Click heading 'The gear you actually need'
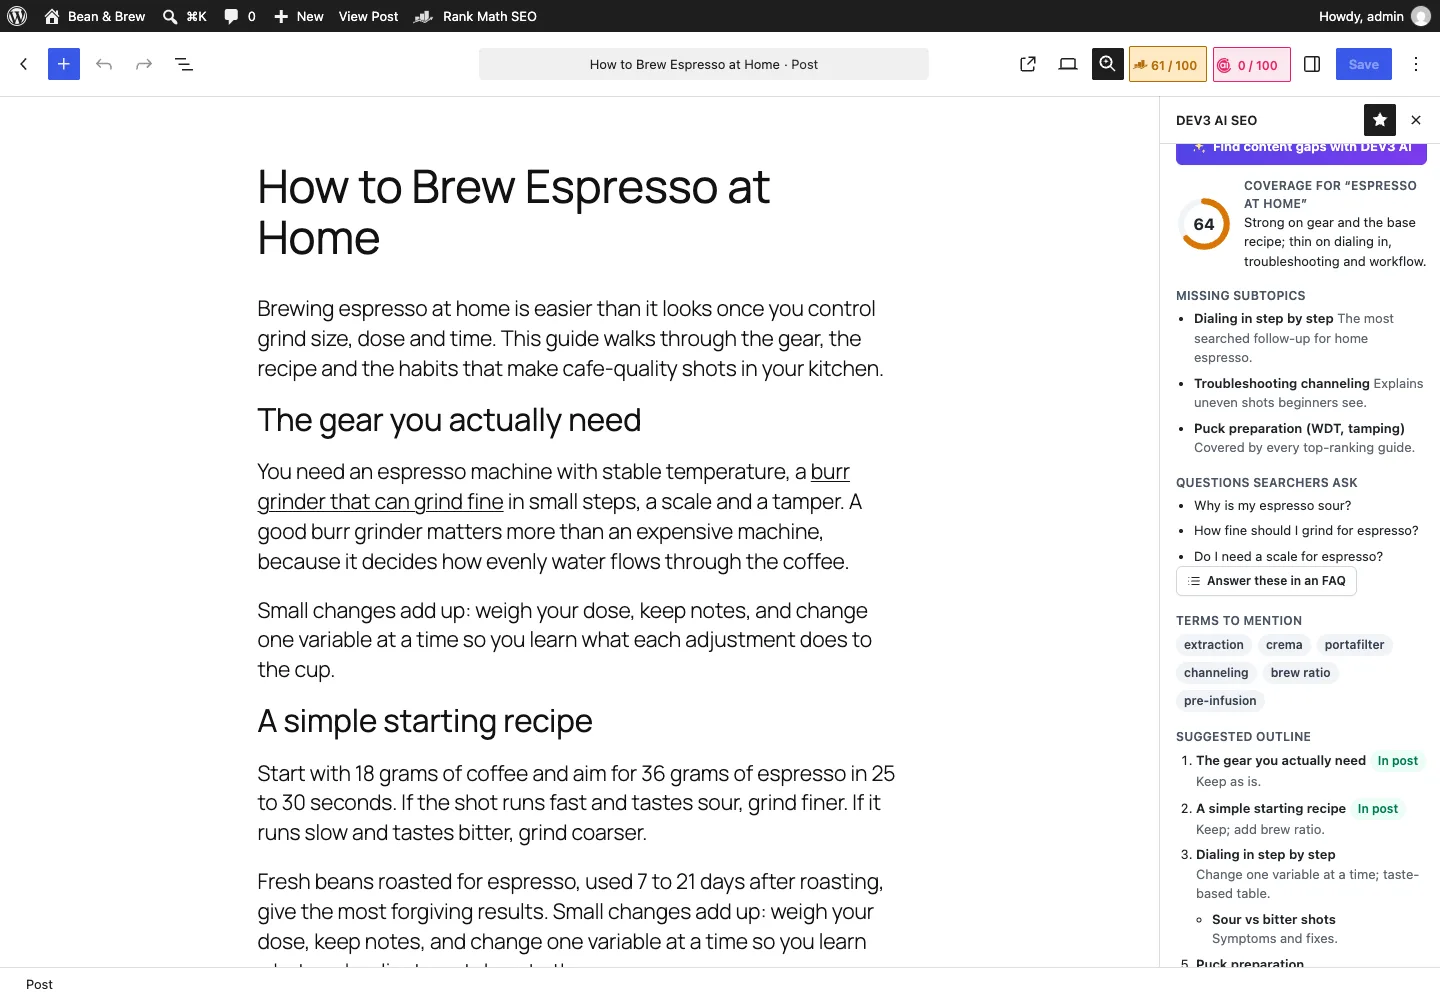 click(449, 420)
